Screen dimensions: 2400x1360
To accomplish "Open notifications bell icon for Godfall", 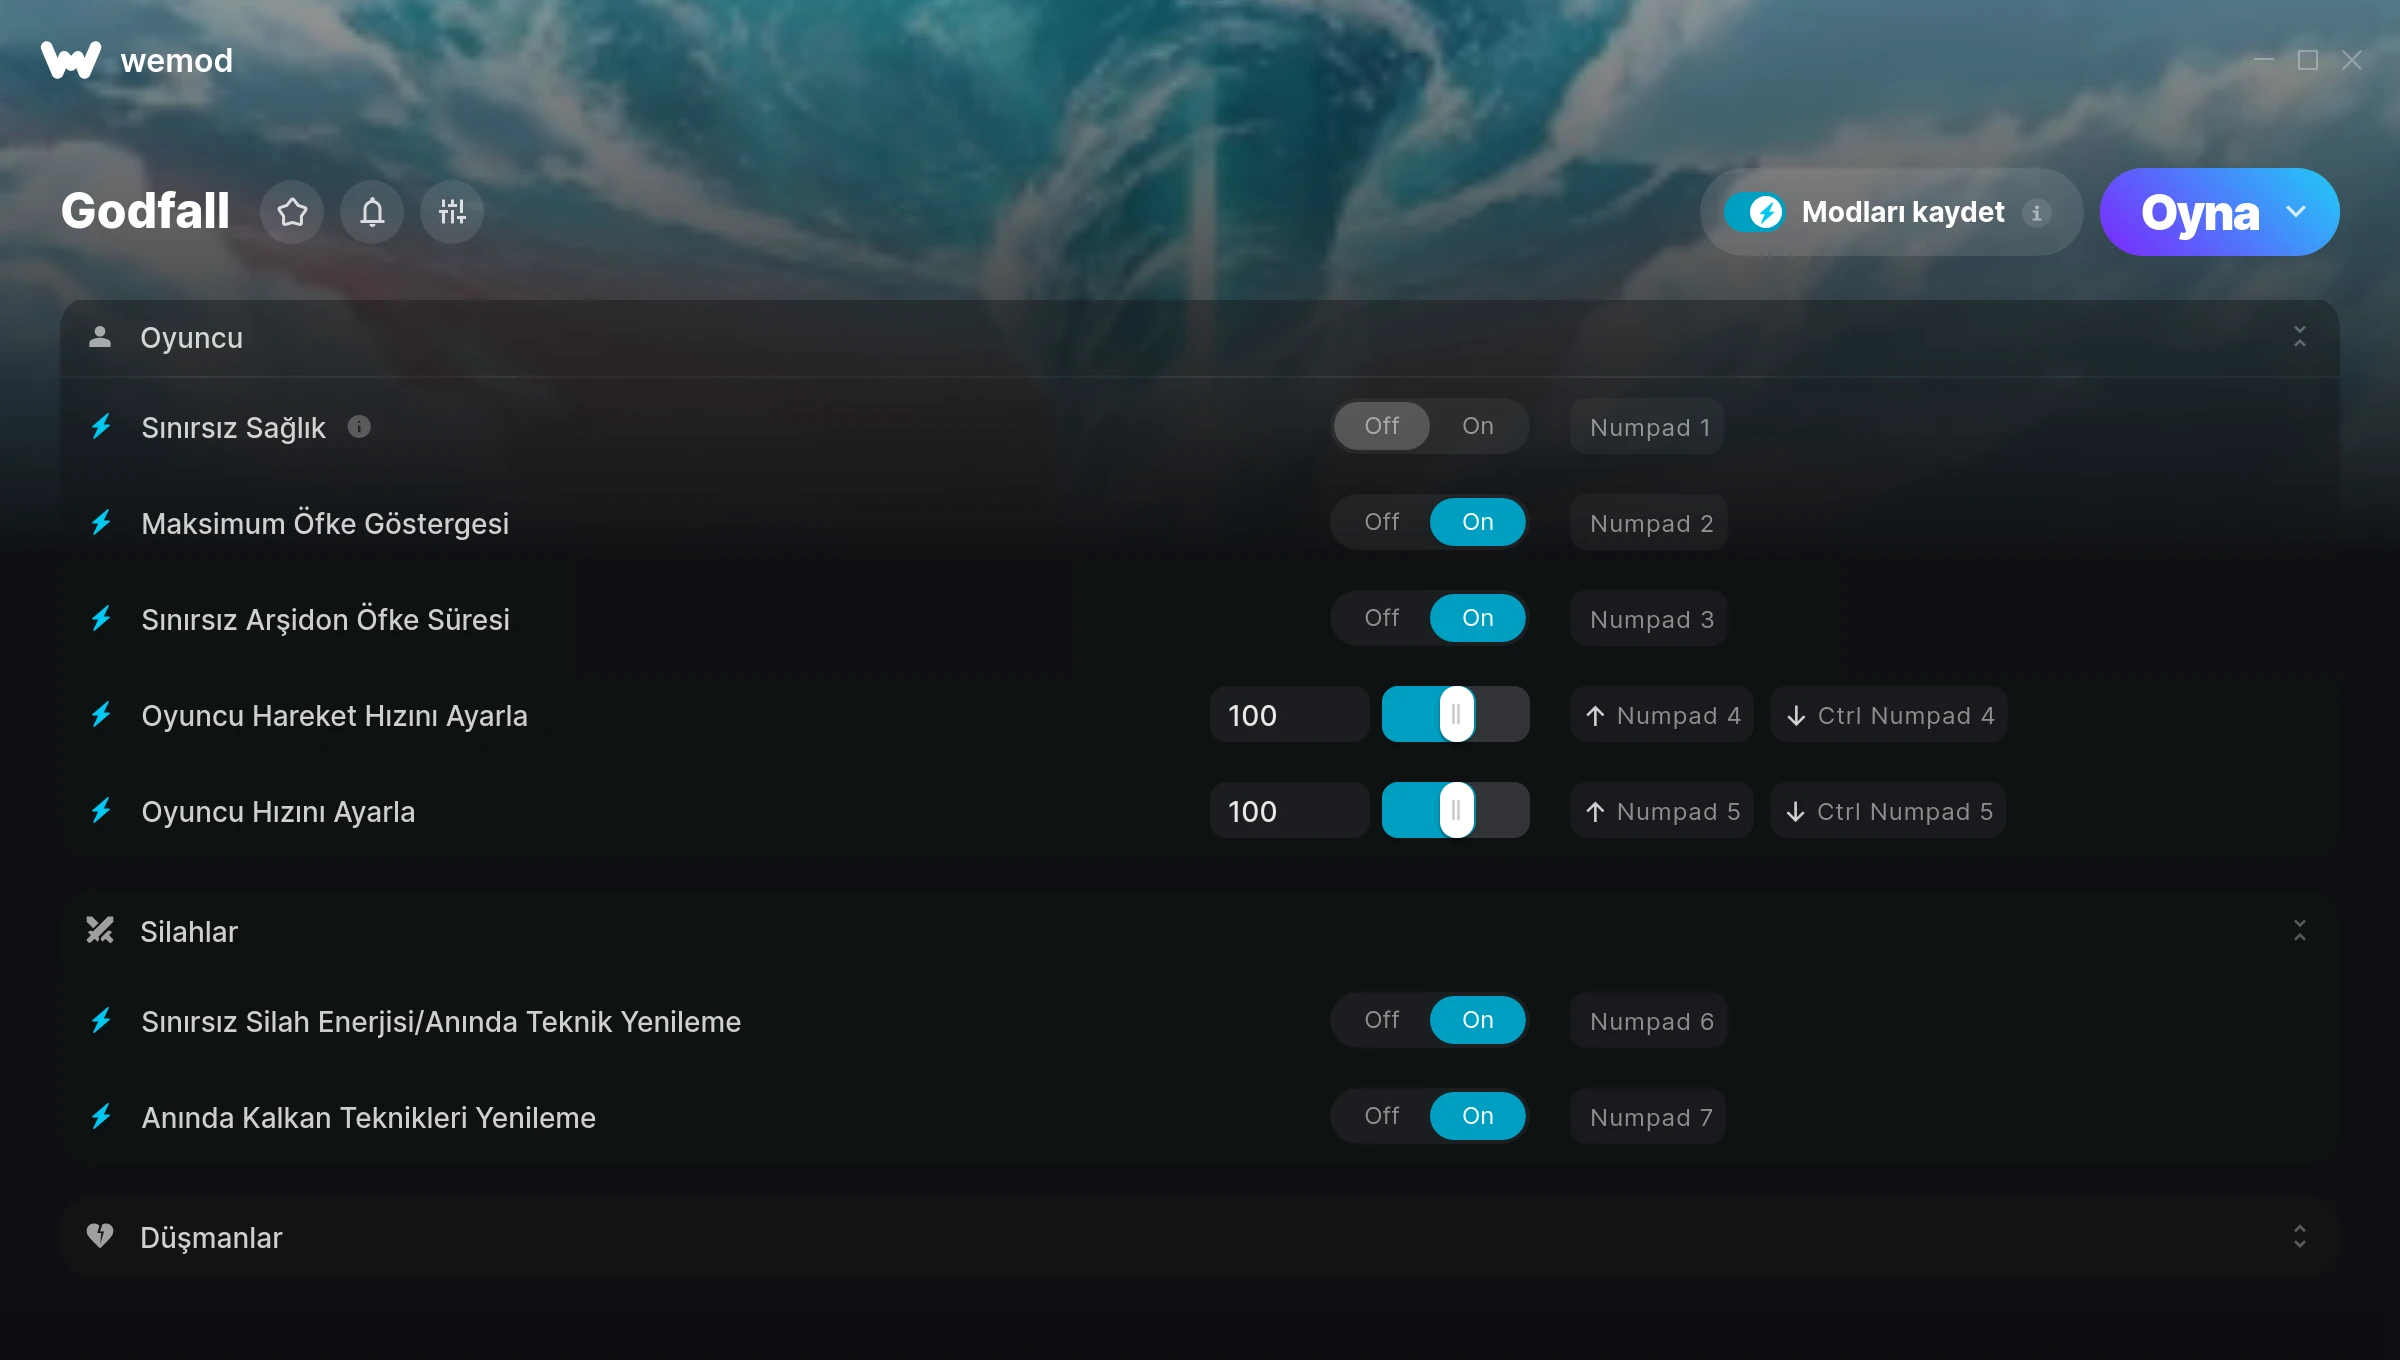I will tap(372, 212).
